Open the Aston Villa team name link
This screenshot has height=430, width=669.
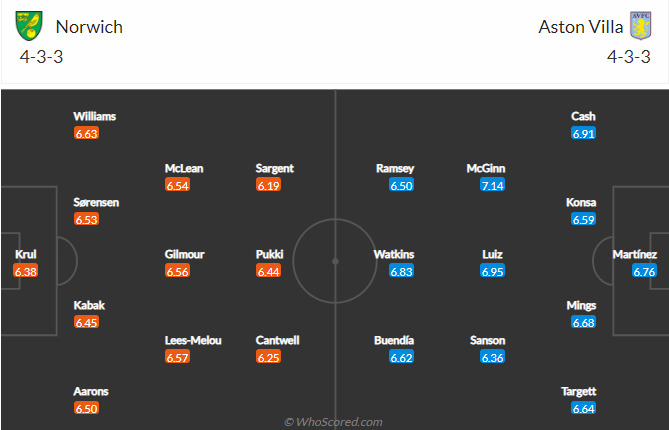(x=581, y=27)
